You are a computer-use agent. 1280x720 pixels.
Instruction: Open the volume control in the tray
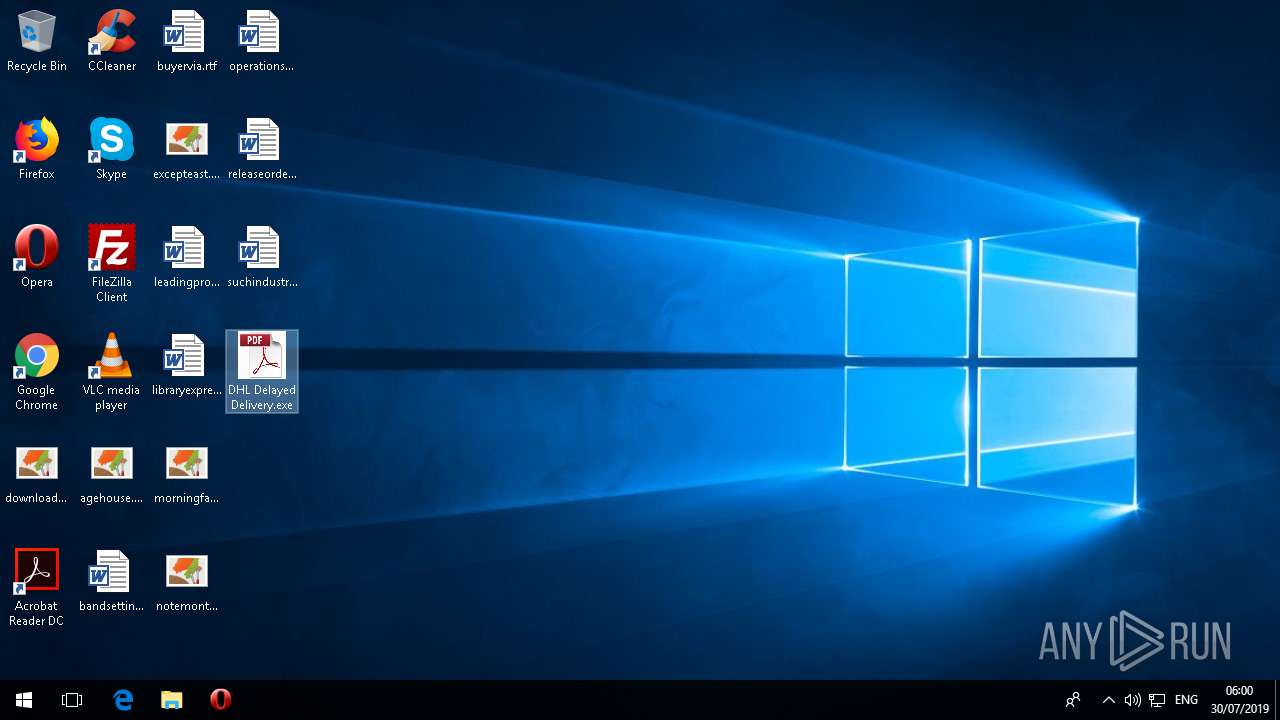pyautogui.click(x=1132, y=700)
